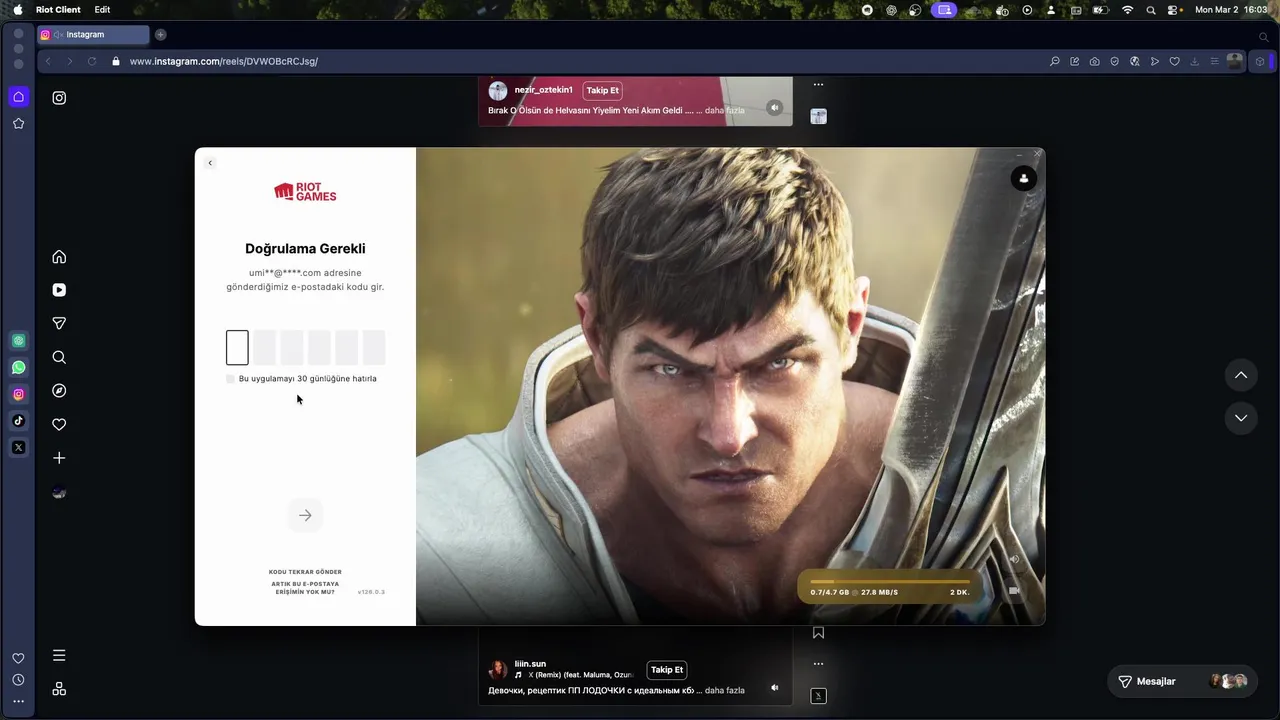Open browser bookmarks star in sidebar
The height and width of the screenshot is (720, 1280).
point(18,124)
